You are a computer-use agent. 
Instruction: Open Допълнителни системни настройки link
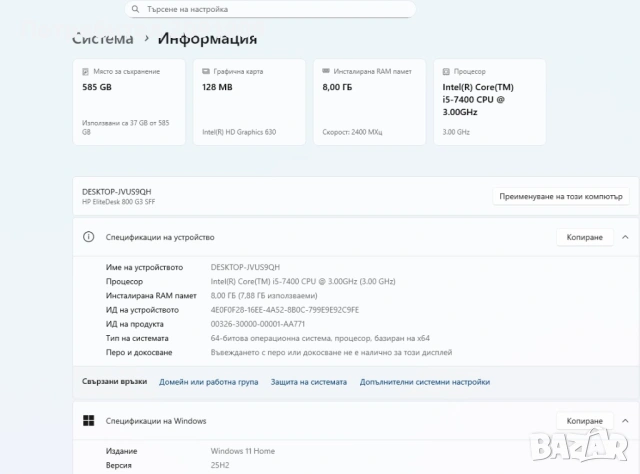(425, 382)
